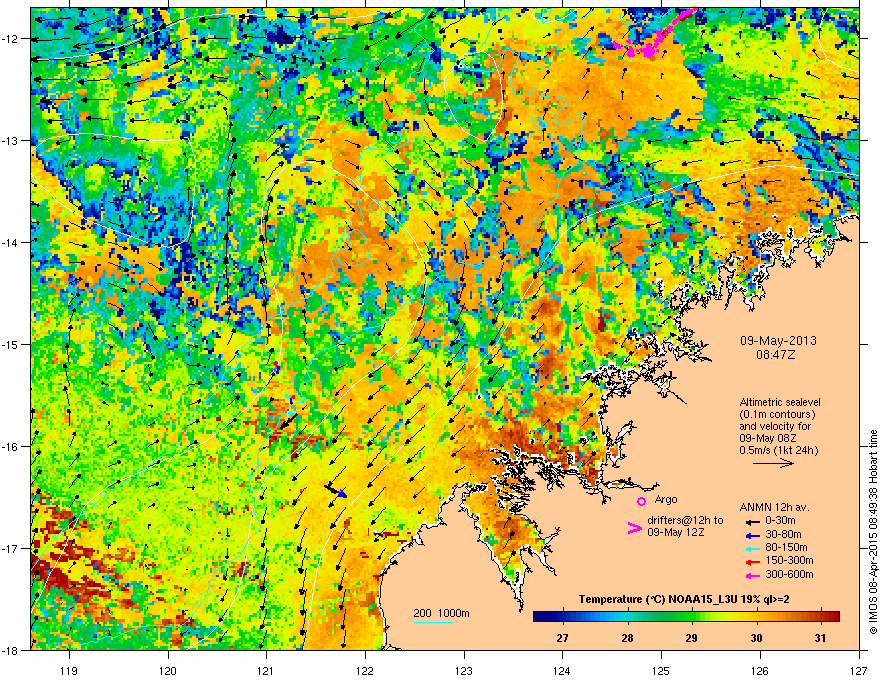Click the cyan 200 1000m isobath legend line
880x680 pixels.
(x=434, y=622)
